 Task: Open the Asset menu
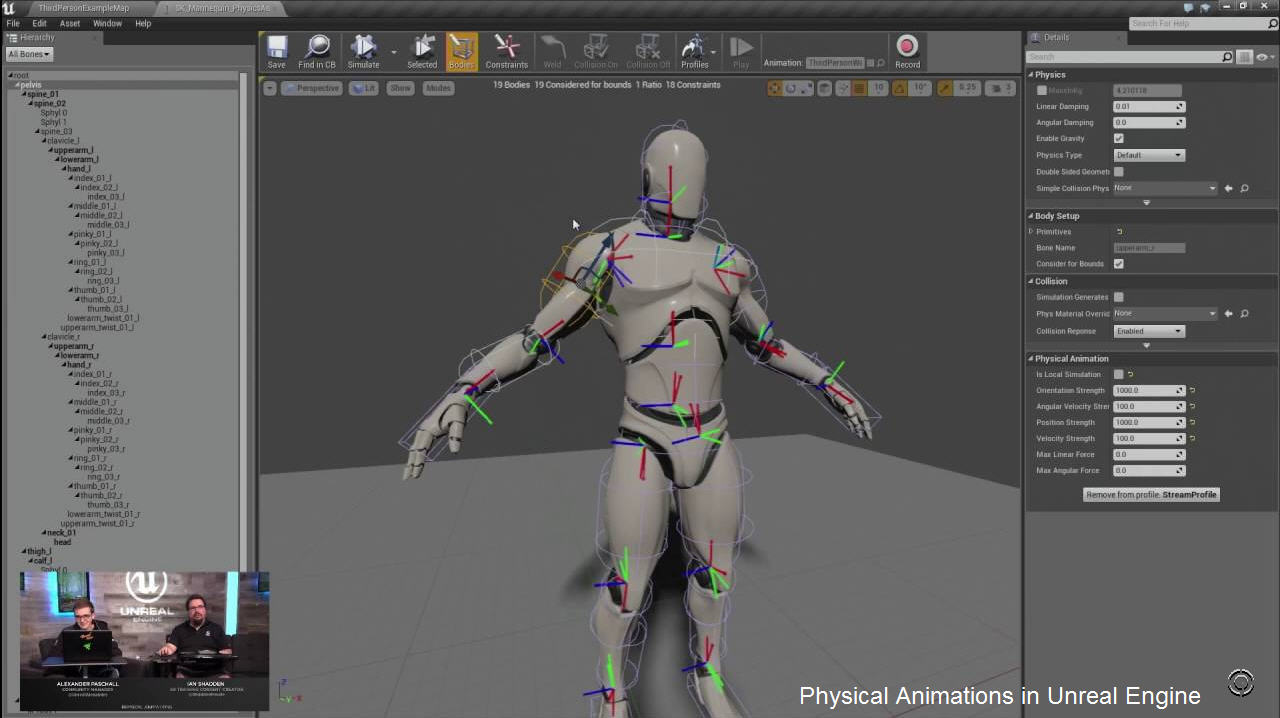click(70, 23)
